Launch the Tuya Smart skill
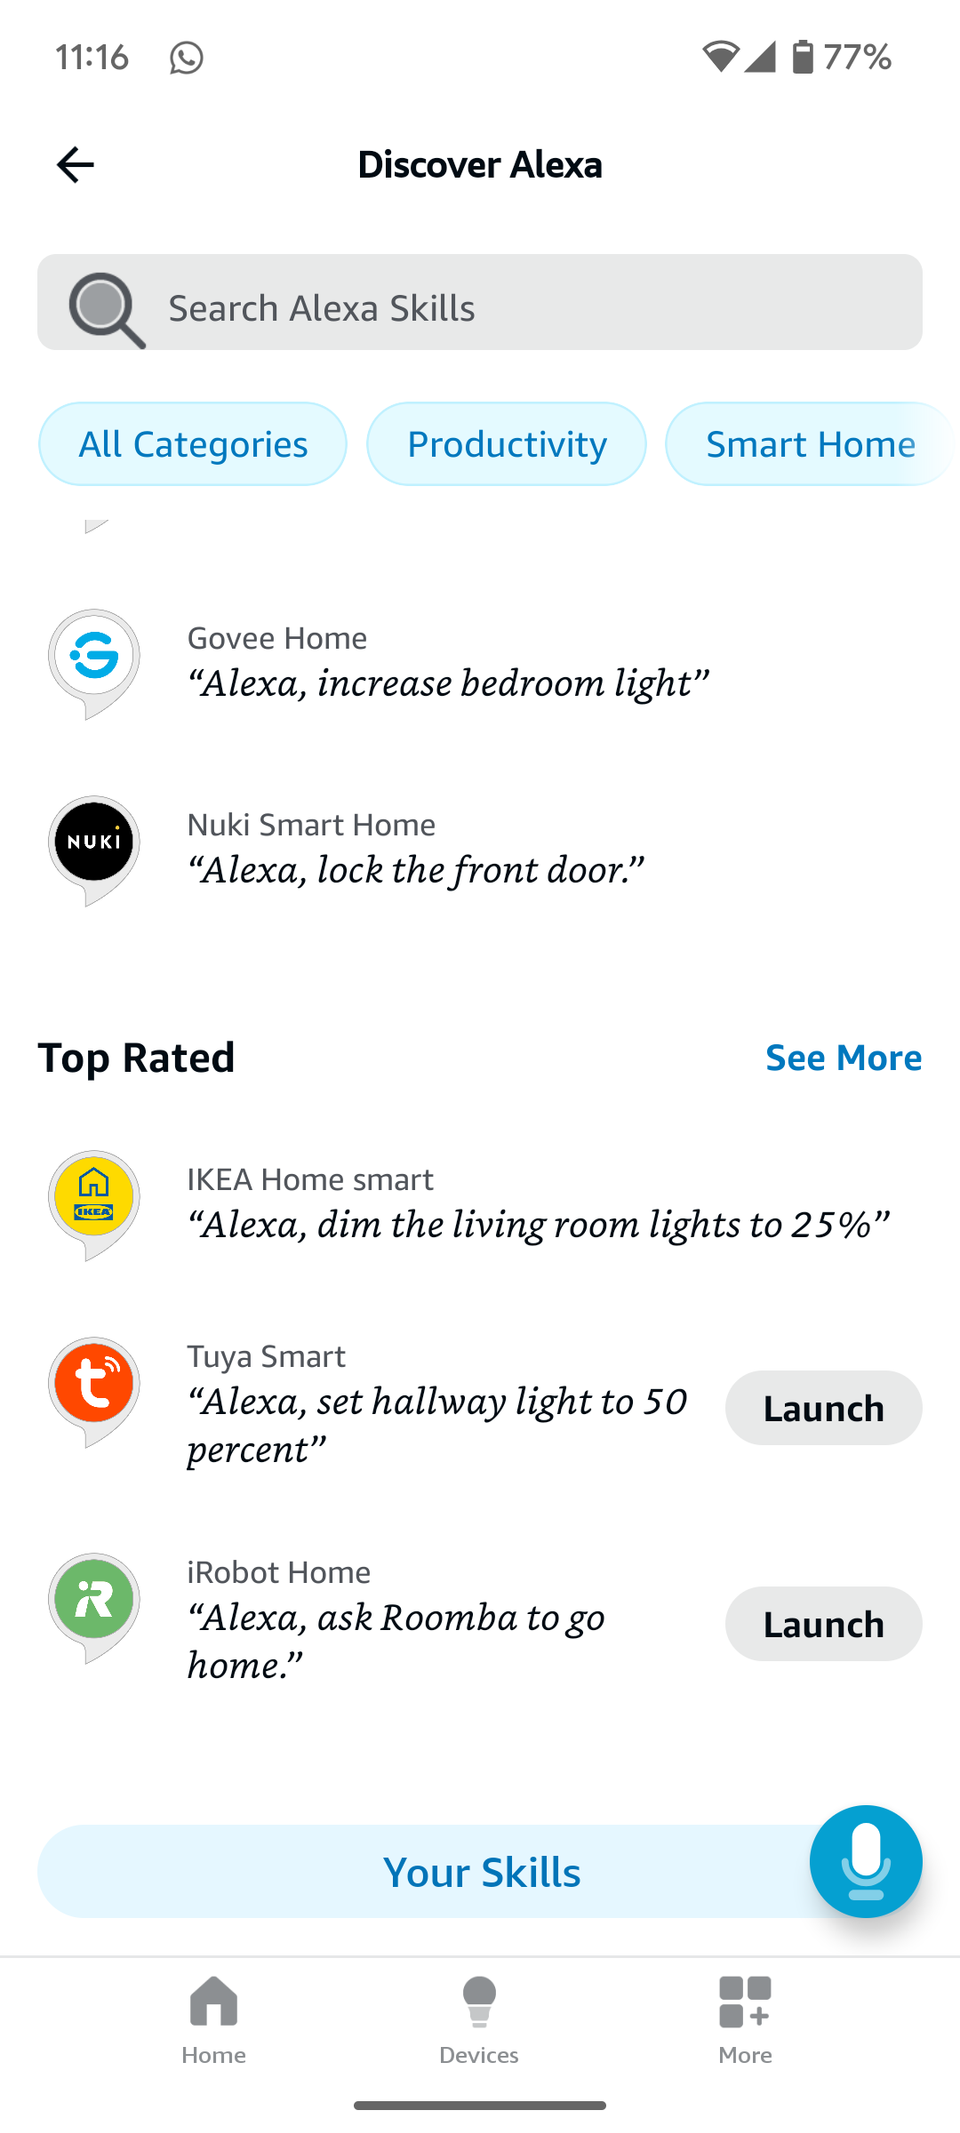 coord(823,1407)
